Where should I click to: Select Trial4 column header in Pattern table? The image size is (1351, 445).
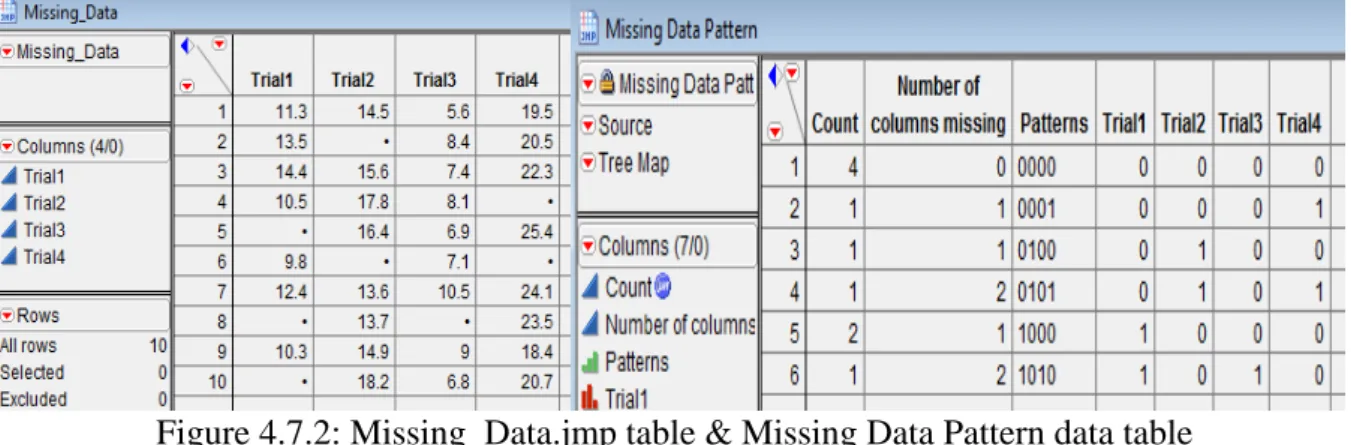click(1300, 123)
